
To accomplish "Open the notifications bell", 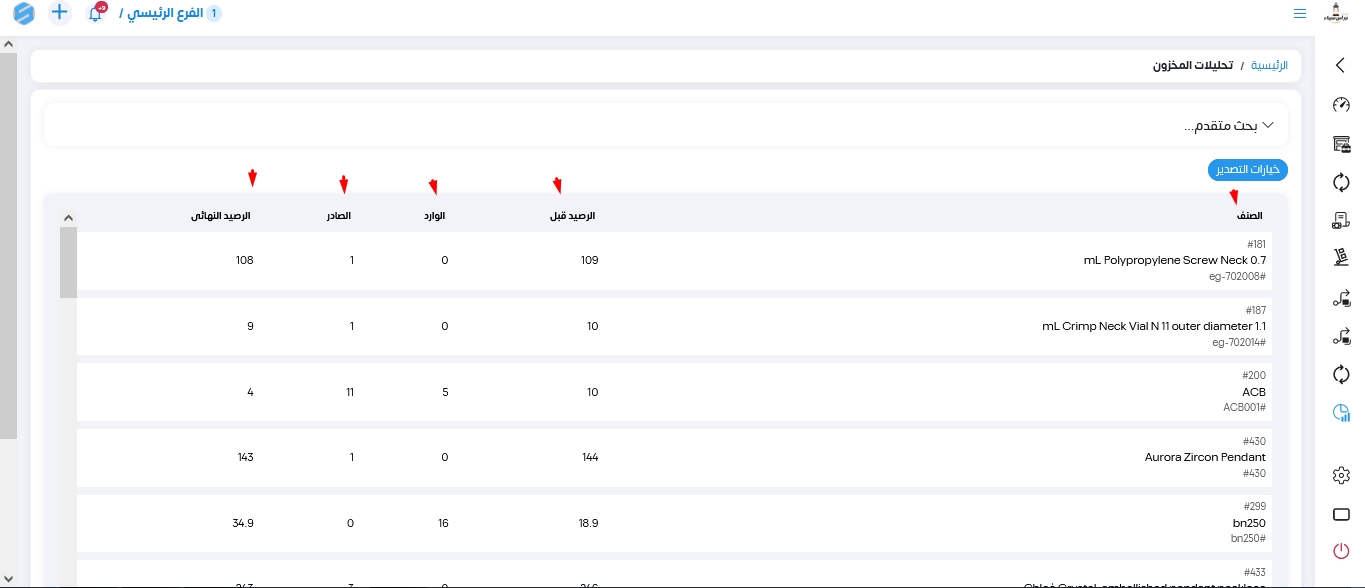I will tap(95, 14).
